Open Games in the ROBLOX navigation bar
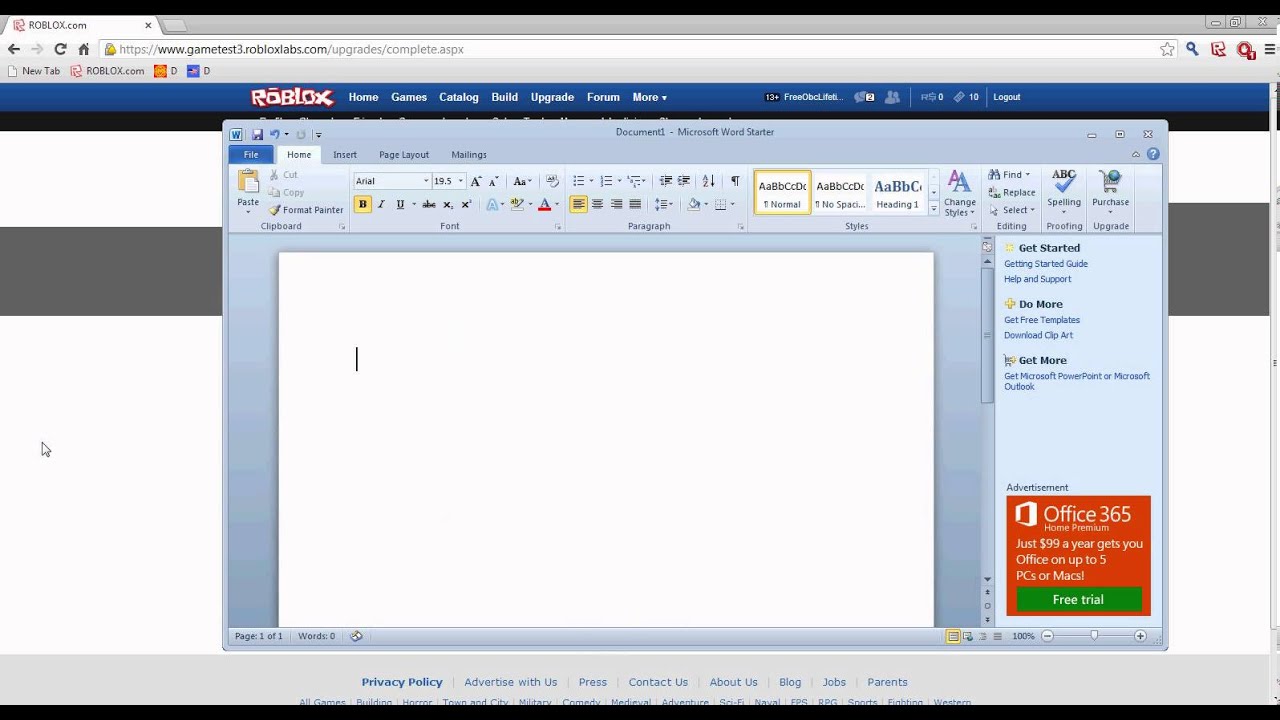This screenshot has width=1280, height=720. pos(409,97)
